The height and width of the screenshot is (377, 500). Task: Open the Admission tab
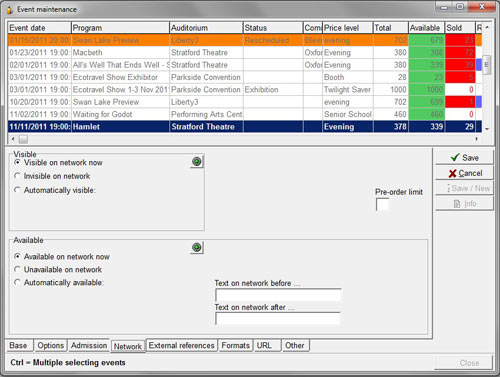click(89, 345)
